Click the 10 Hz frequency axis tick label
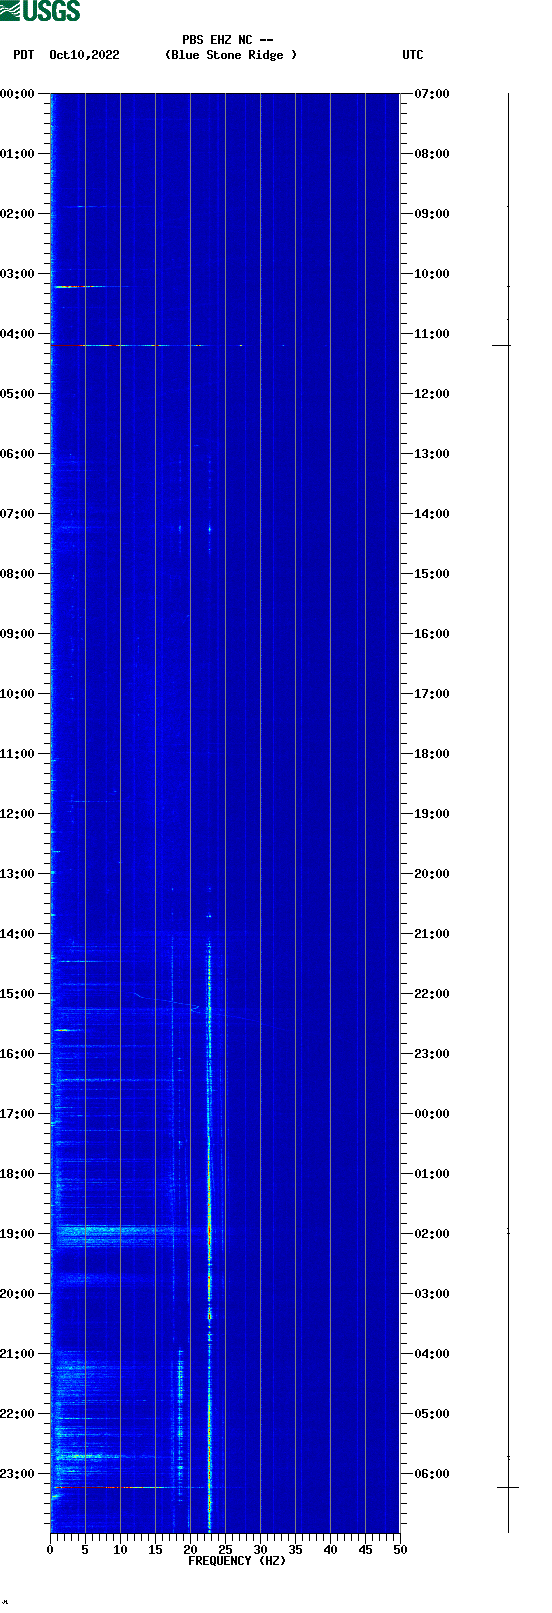552x1613 pixels. tap(120, 1549)
